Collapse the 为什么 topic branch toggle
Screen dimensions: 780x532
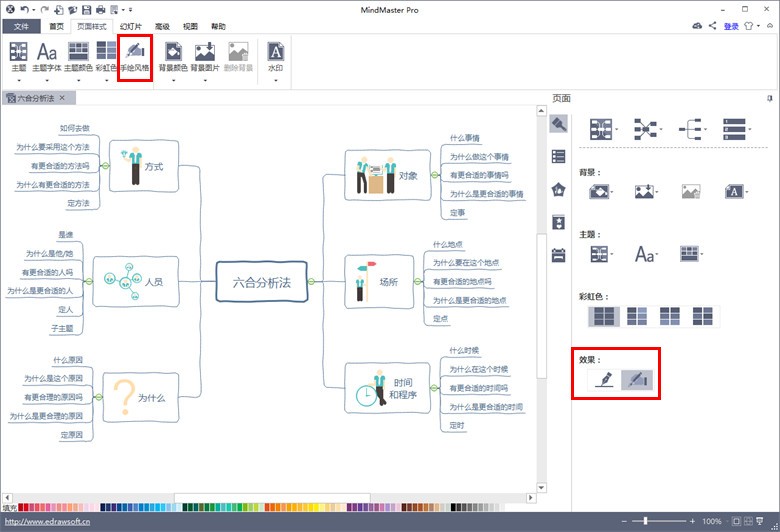click(x=98, y=397)
